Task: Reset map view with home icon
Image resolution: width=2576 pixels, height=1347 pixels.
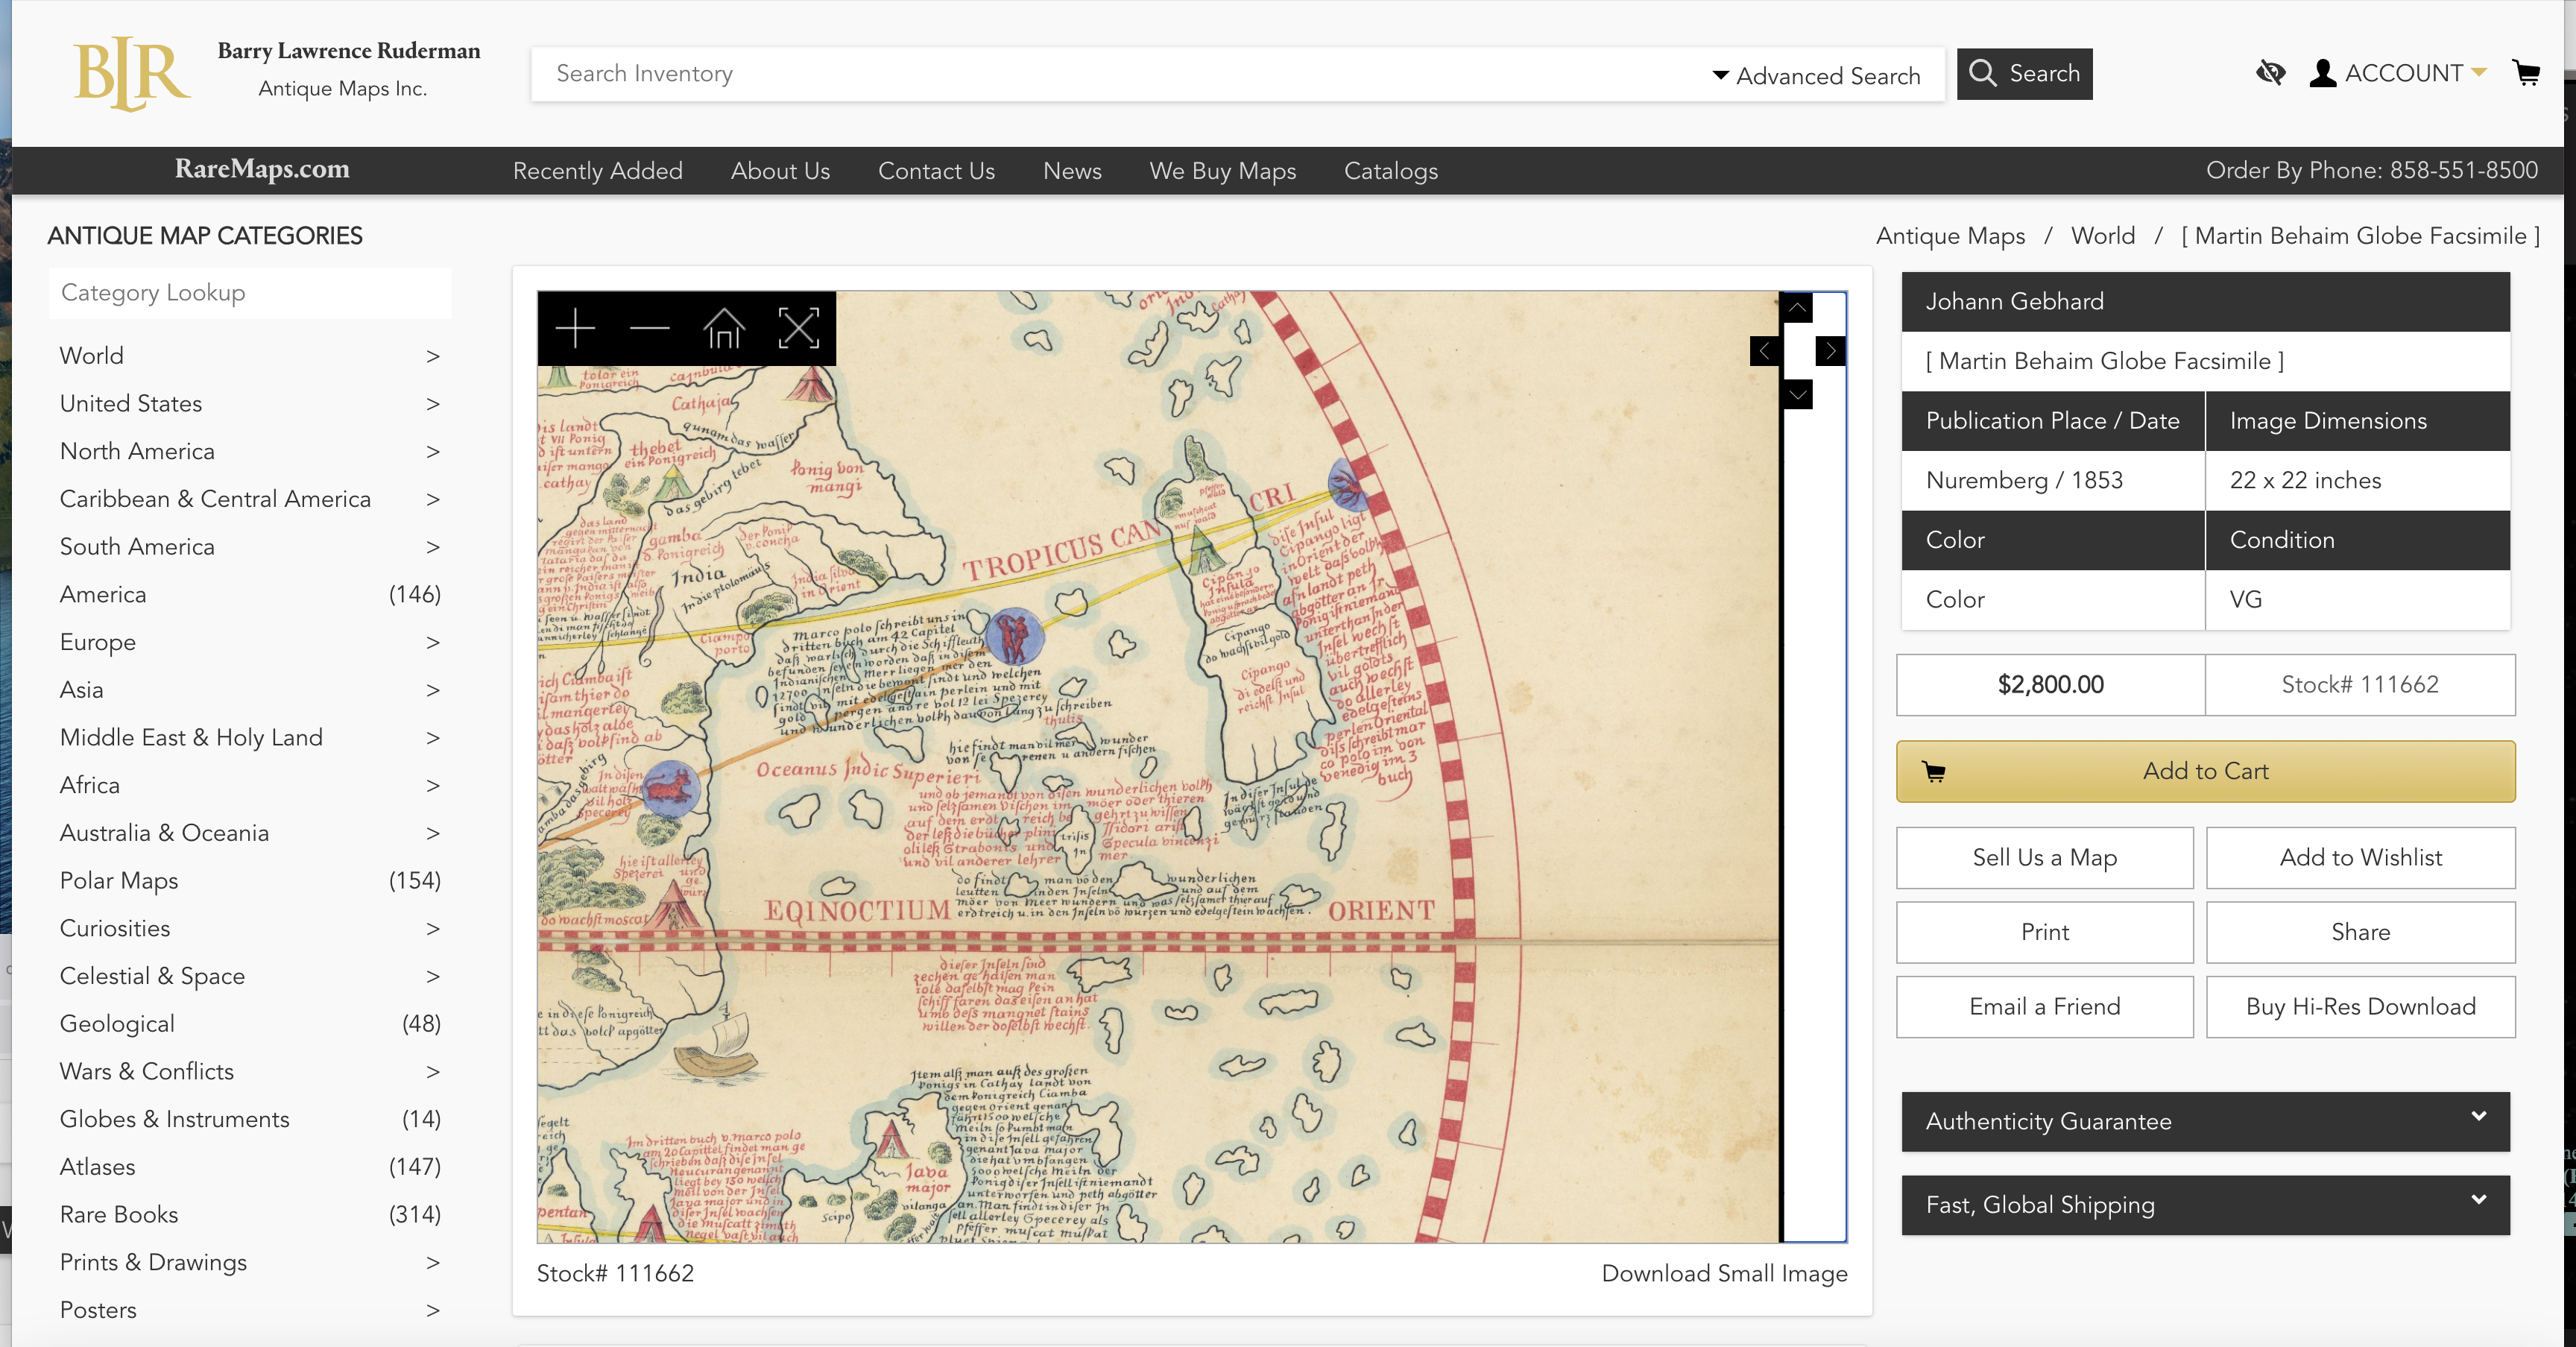Action: point(724,328)
